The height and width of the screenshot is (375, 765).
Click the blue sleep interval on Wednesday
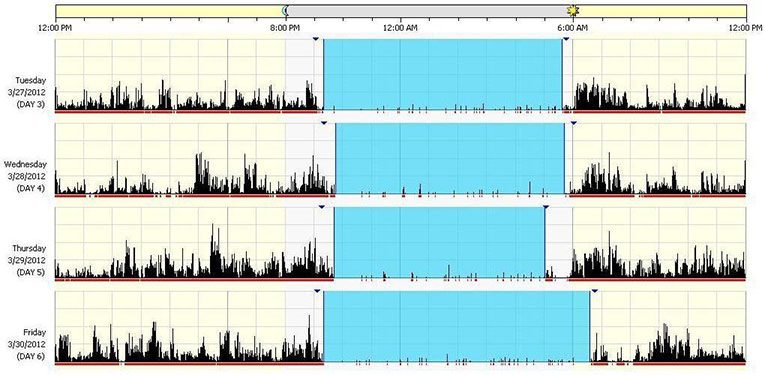tap(450, 158)
